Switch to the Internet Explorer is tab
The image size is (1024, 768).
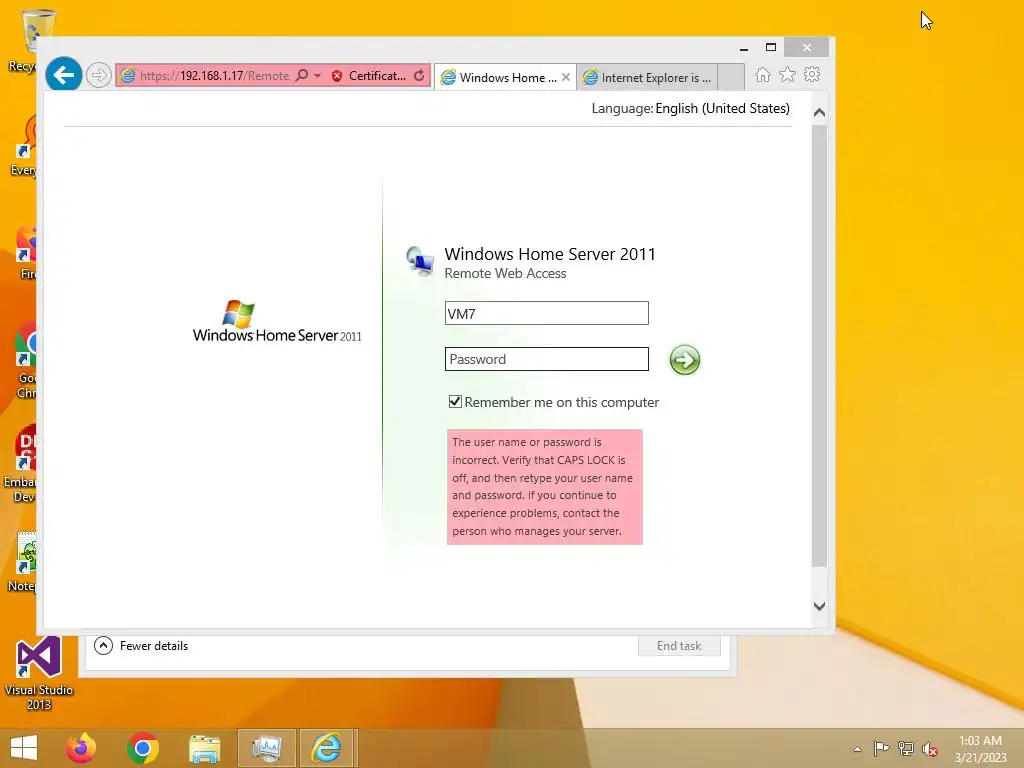[647, 78]
